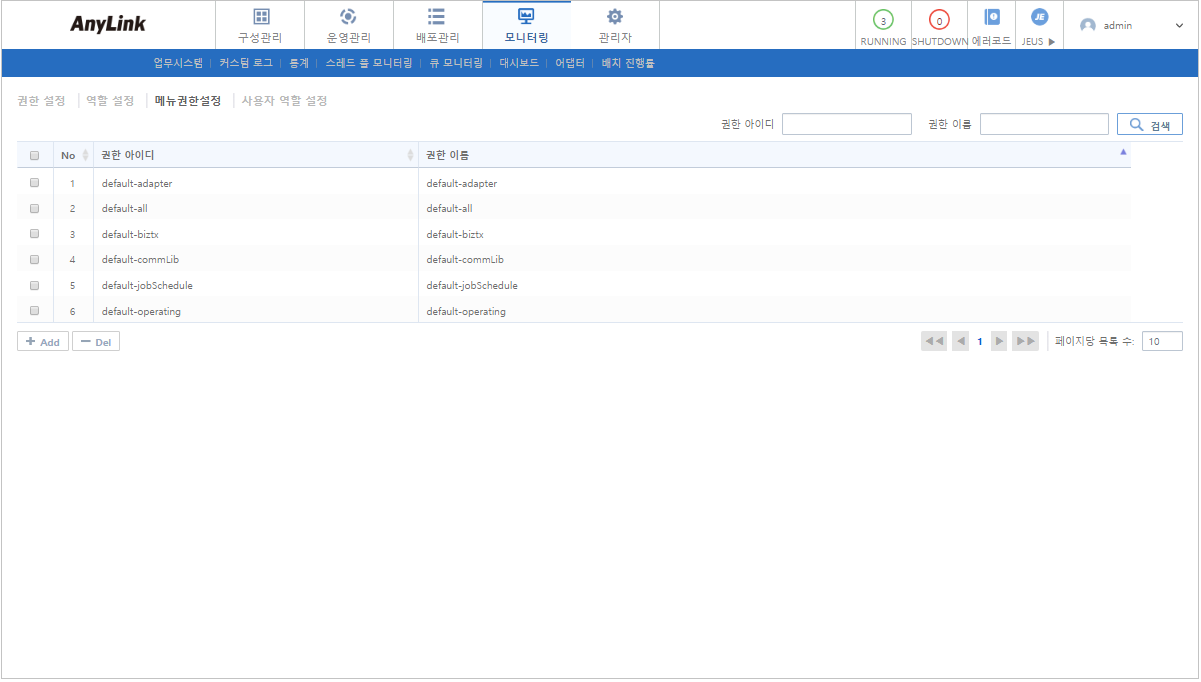Open the 배포관리 list icon

click(437, 17)
